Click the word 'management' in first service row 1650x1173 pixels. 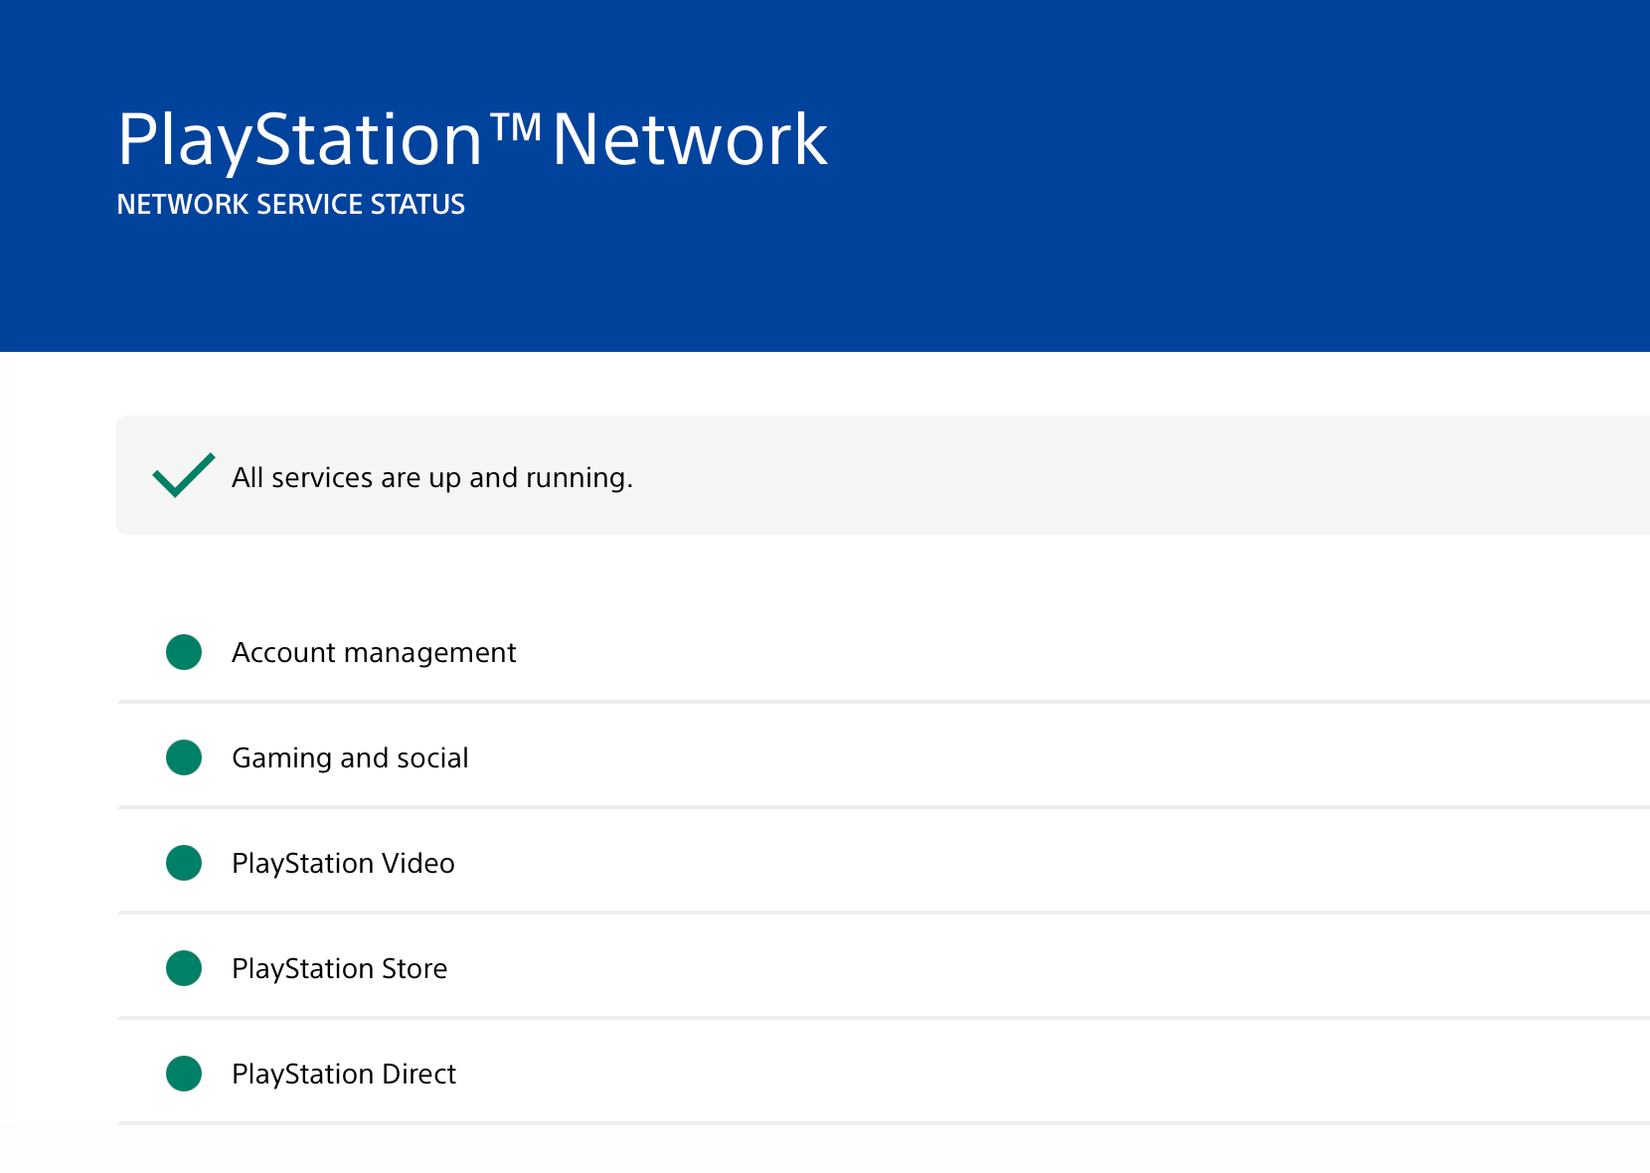point(429,653)
